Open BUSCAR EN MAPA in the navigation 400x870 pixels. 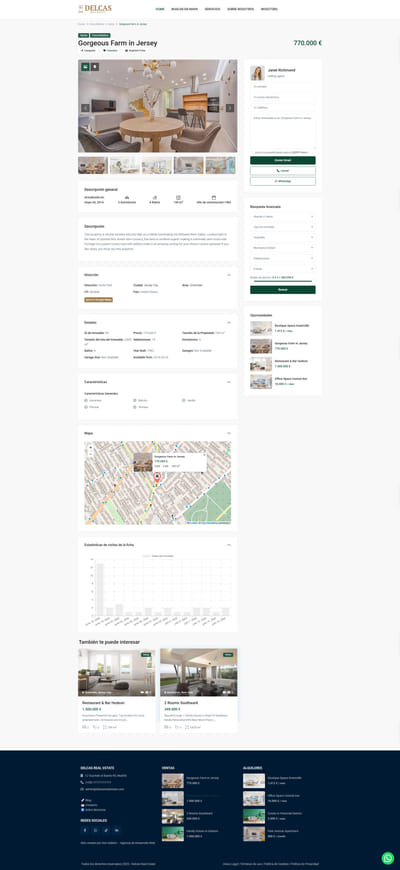coord(185,9)
